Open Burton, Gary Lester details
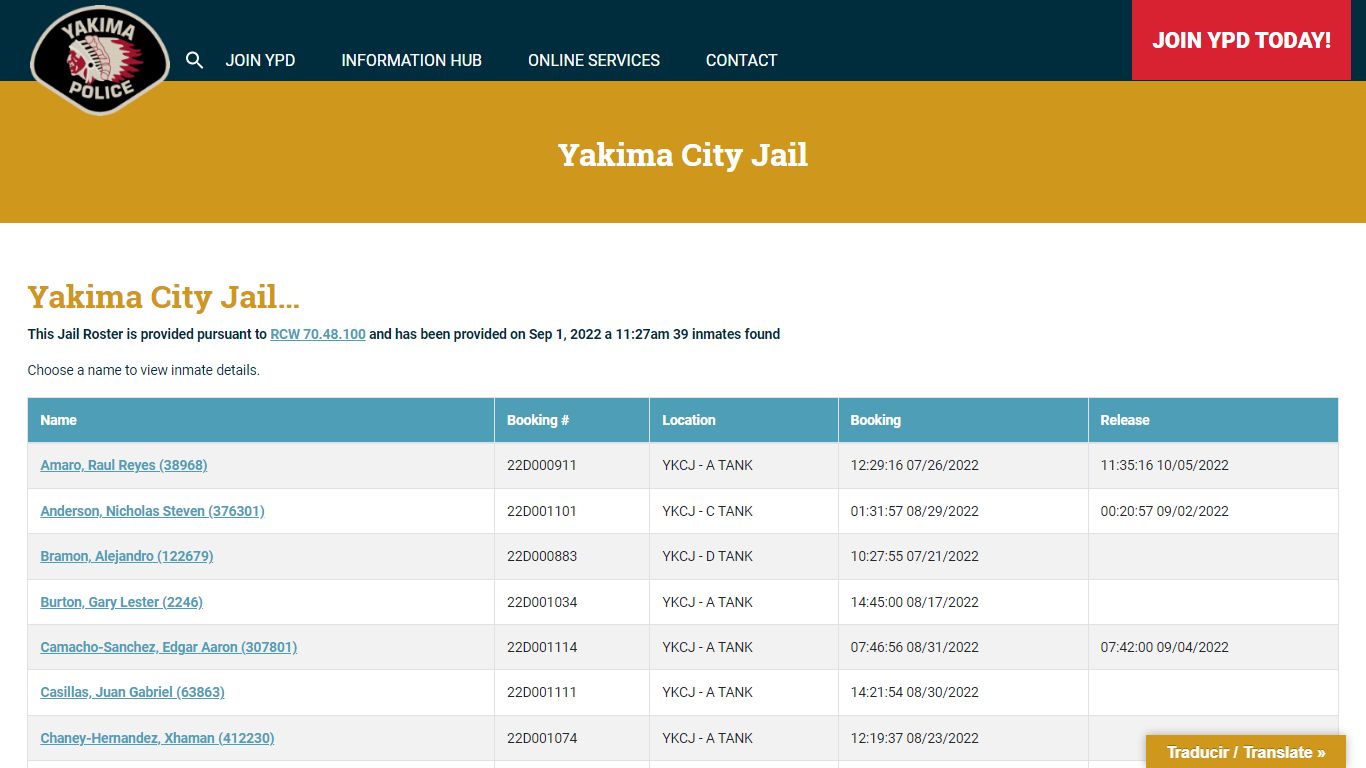Image resolution: width=1366 pixels, height=768 pixels. coord(121,602)
